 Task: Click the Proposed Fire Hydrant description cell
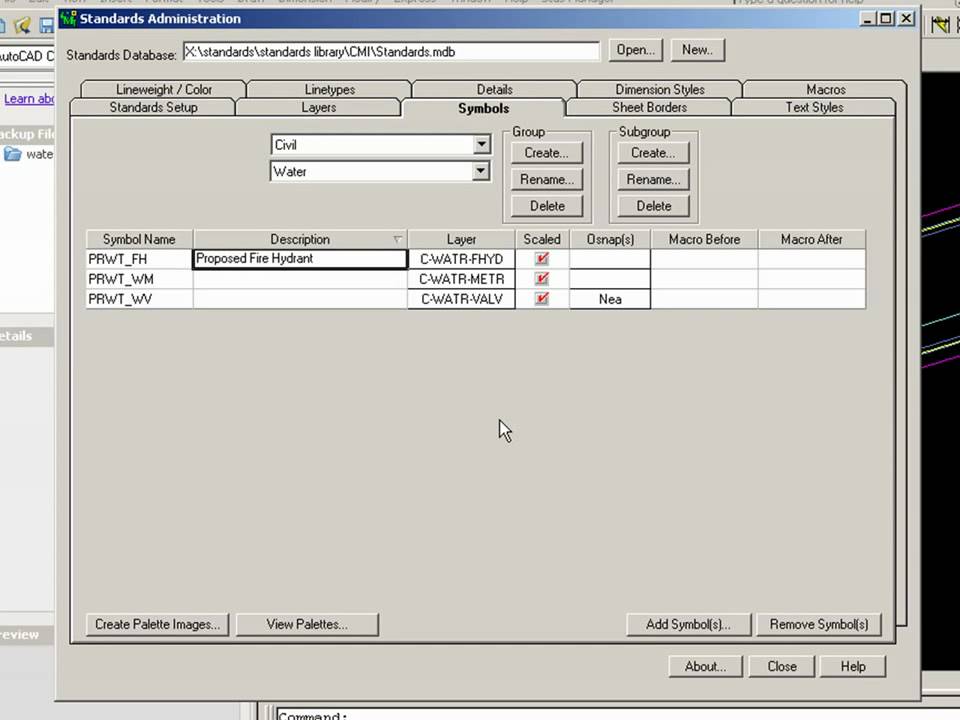click(x=300, y=258)
